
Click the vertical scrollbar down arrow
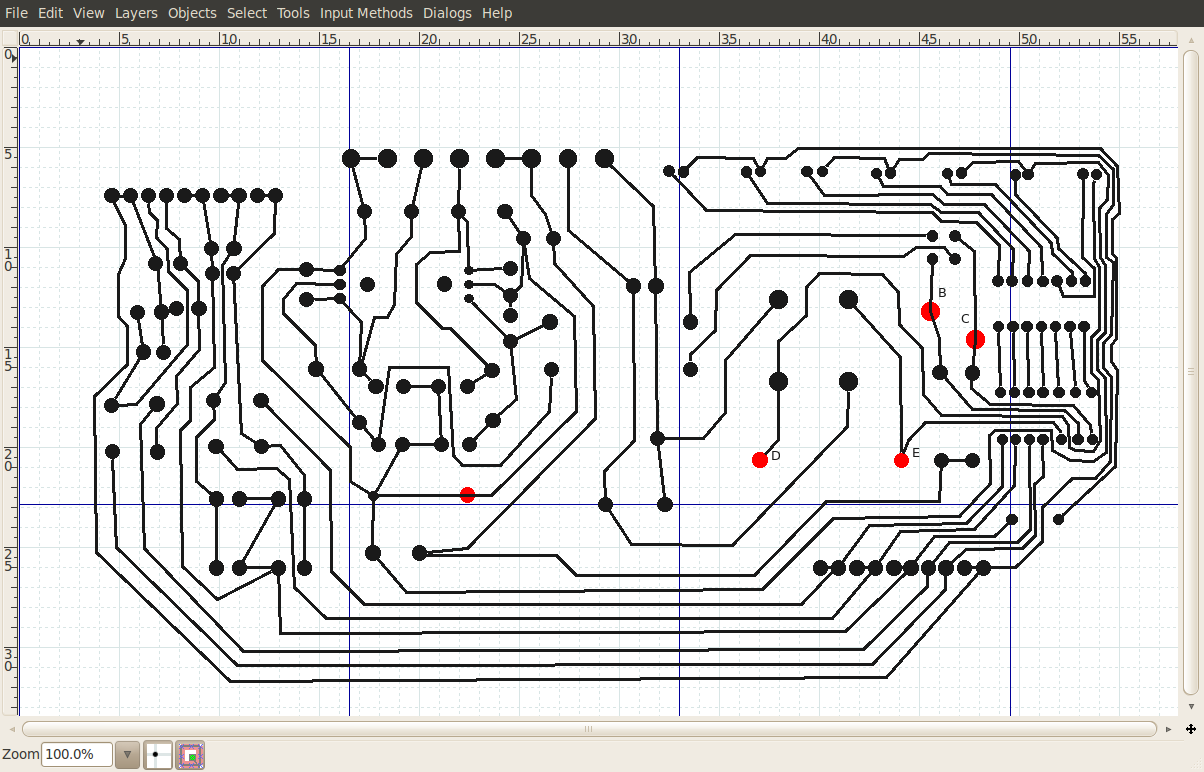tap(1190, 705)
